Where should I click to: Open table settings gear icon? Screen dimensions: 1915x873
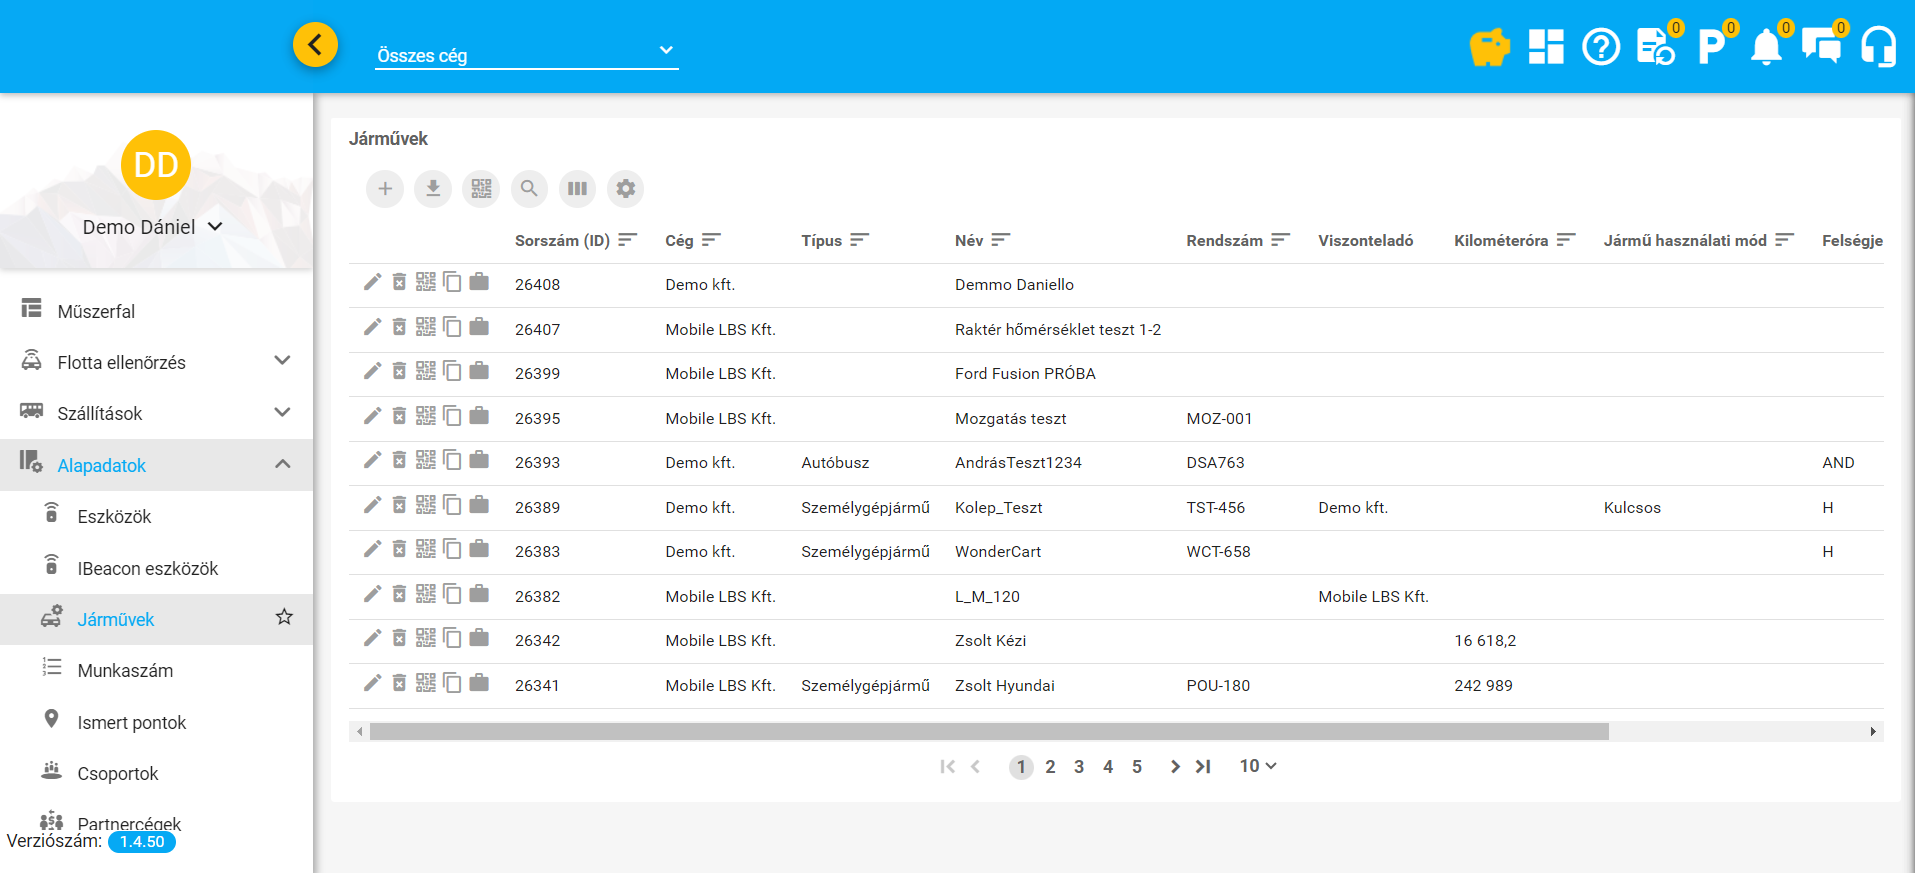click(625, 189)
